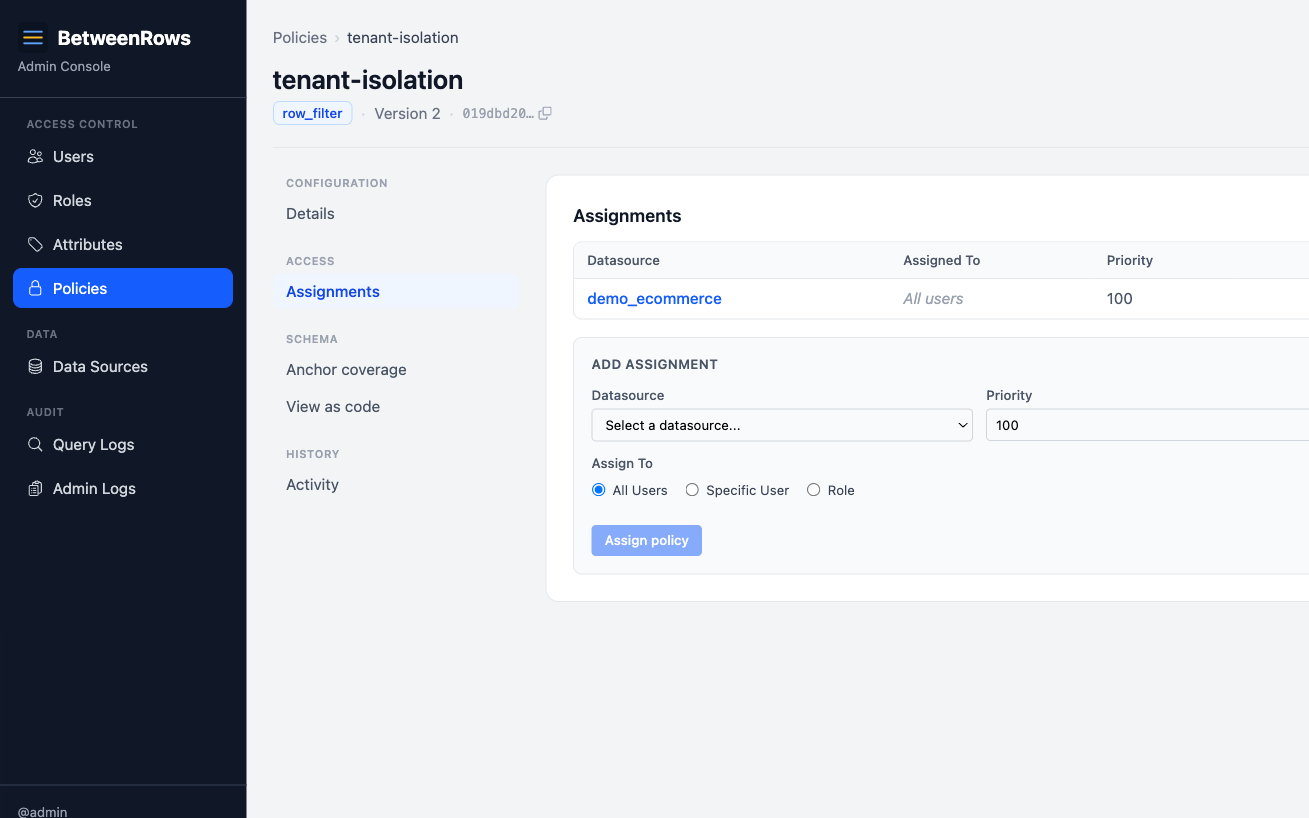Click the Attributes tag icon in the sidebar
This screenshot has width=1309, height=818.
35,245
